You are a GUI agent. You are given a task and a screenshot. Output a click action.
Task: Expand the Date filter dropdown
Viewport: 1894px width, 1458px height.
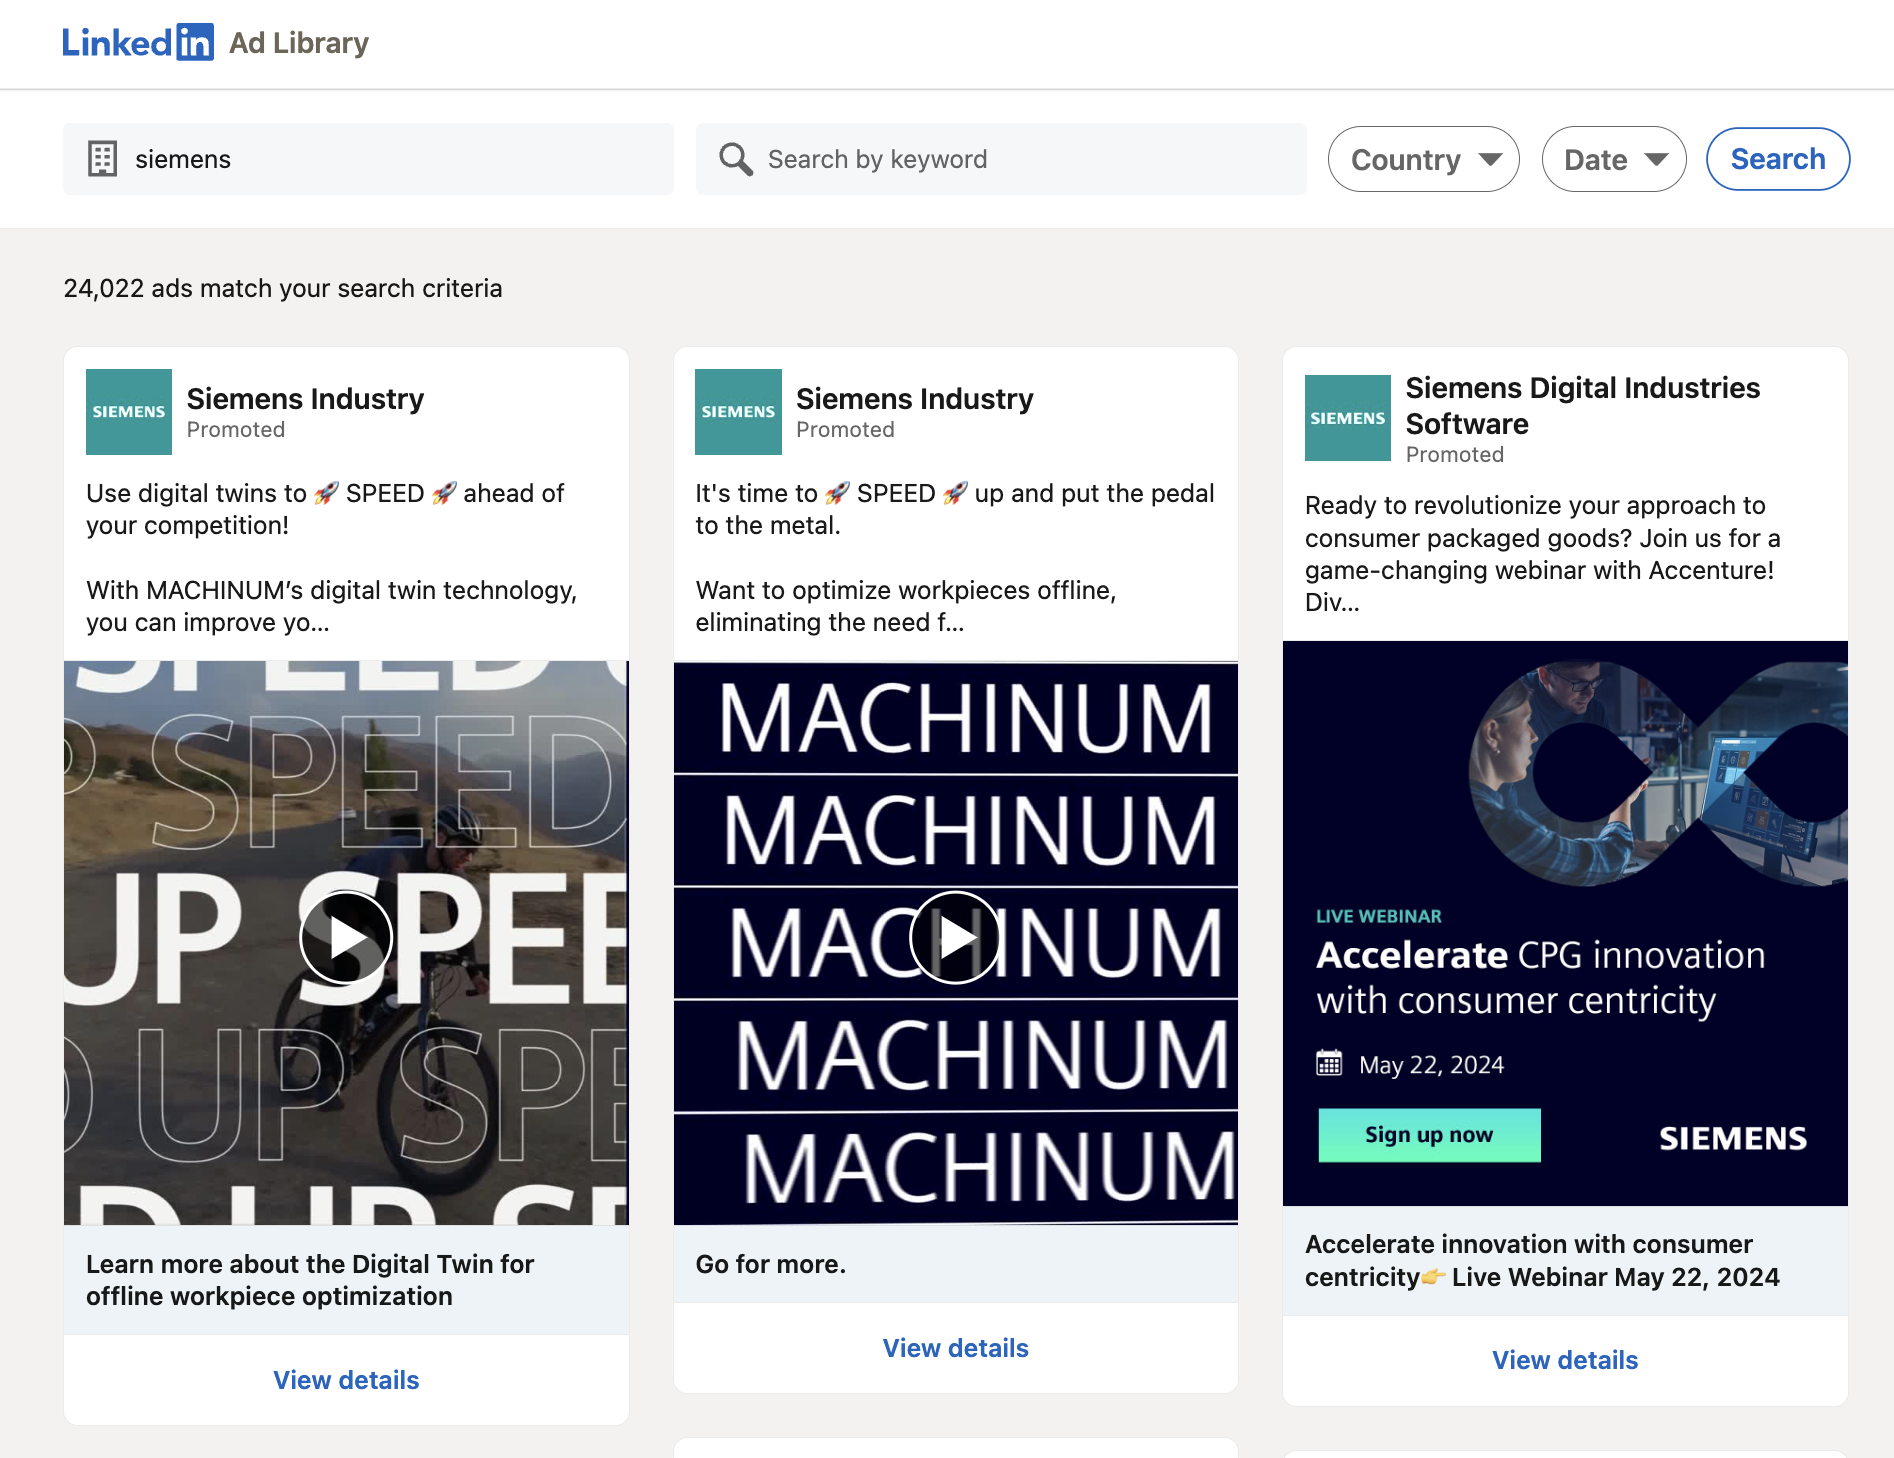(1613, 159)
